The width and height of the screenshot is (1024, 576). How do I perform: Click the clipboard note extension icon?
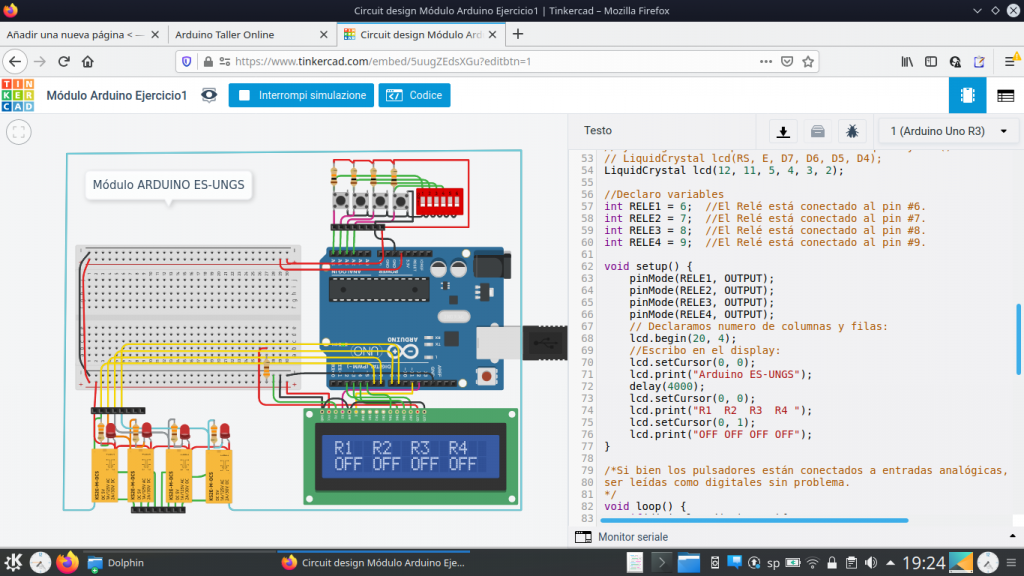(x=979, y=61)
